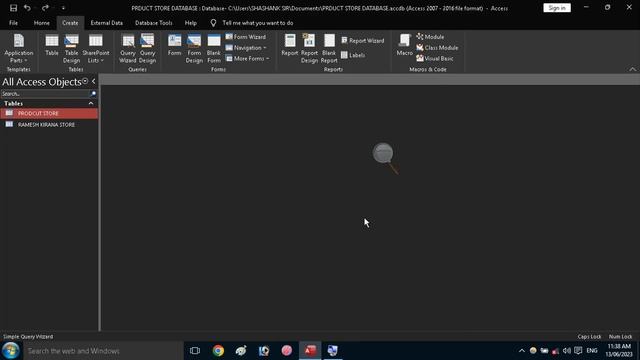Open Google Chrome from taskbar
The height and width of the screenshot is (360, 640).
coord(218,351)
